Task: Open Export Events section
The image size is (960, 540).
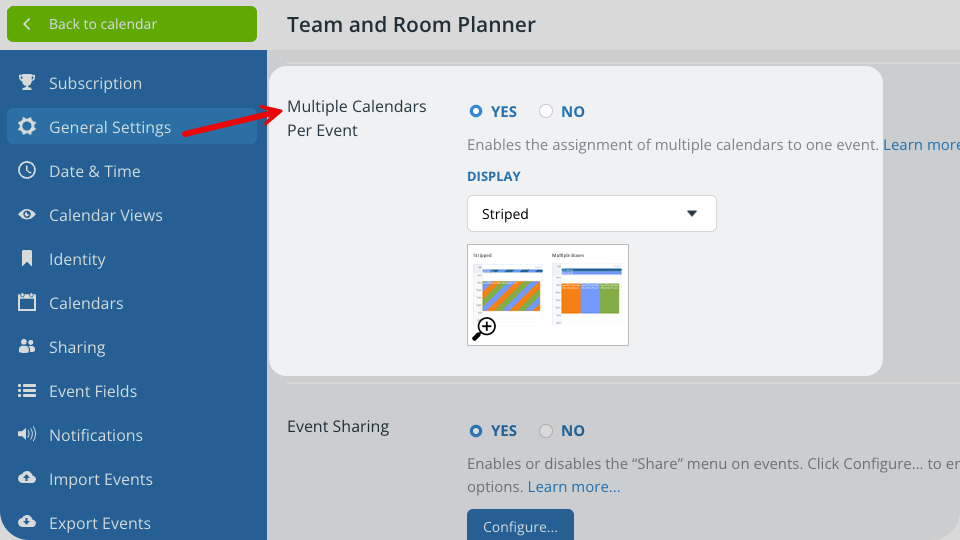Action: pos(99,523)
